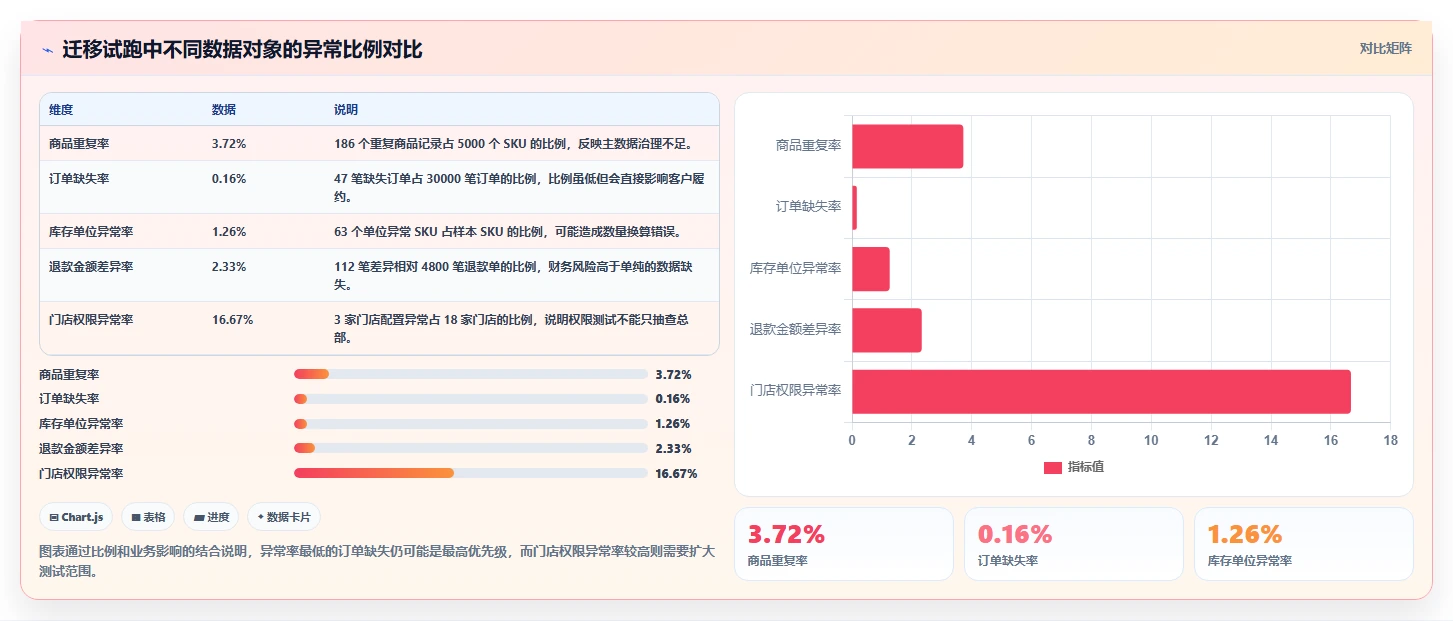Select the 库存单位异常率 table row name cell
The height and width of the screenshot is (621, 1453).
120,232
